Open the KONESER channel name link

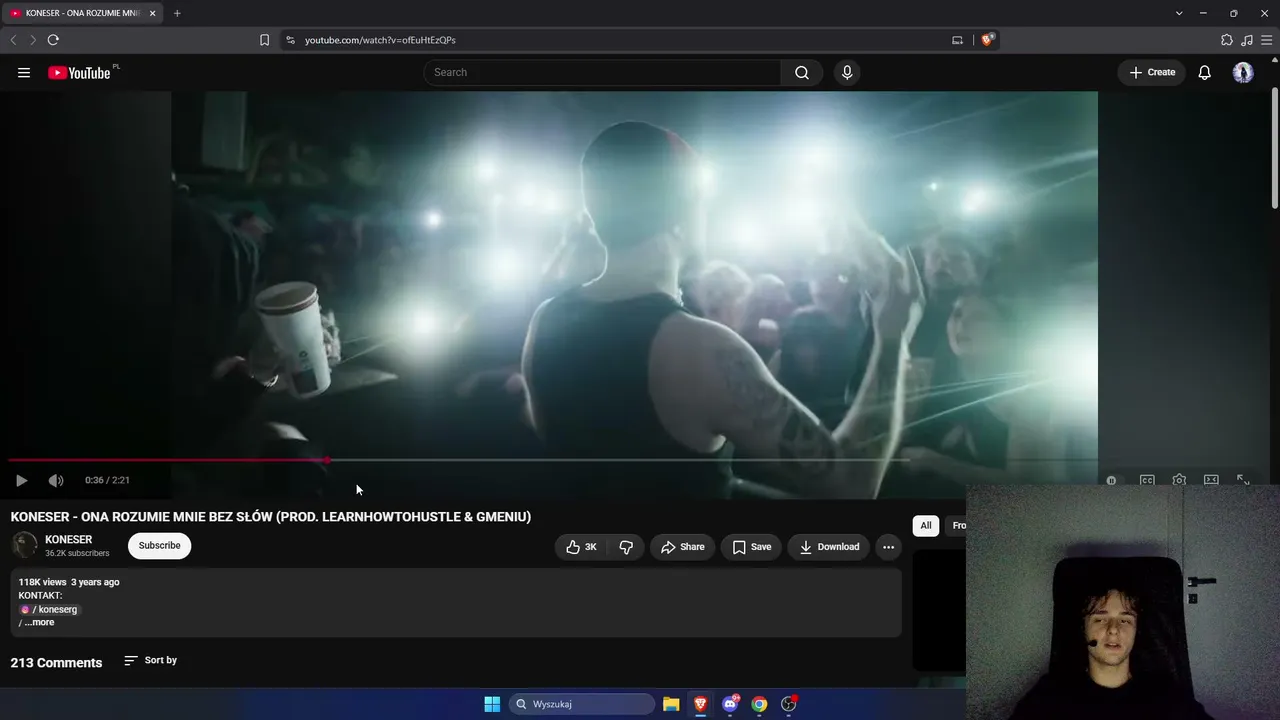(x=68, y=539)
